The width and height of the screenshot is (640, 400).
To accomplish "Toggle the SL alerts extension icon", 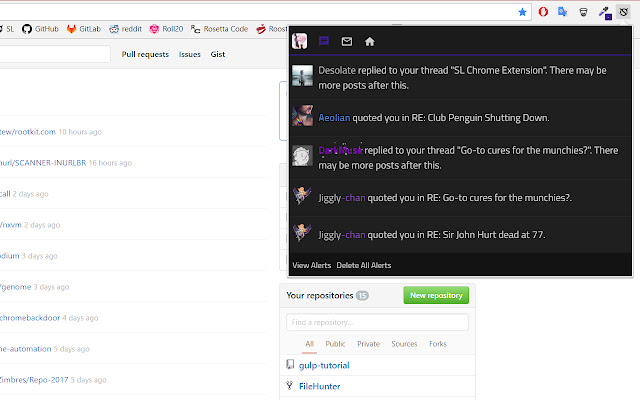I will pyautogui.click(x=623, y=12).
